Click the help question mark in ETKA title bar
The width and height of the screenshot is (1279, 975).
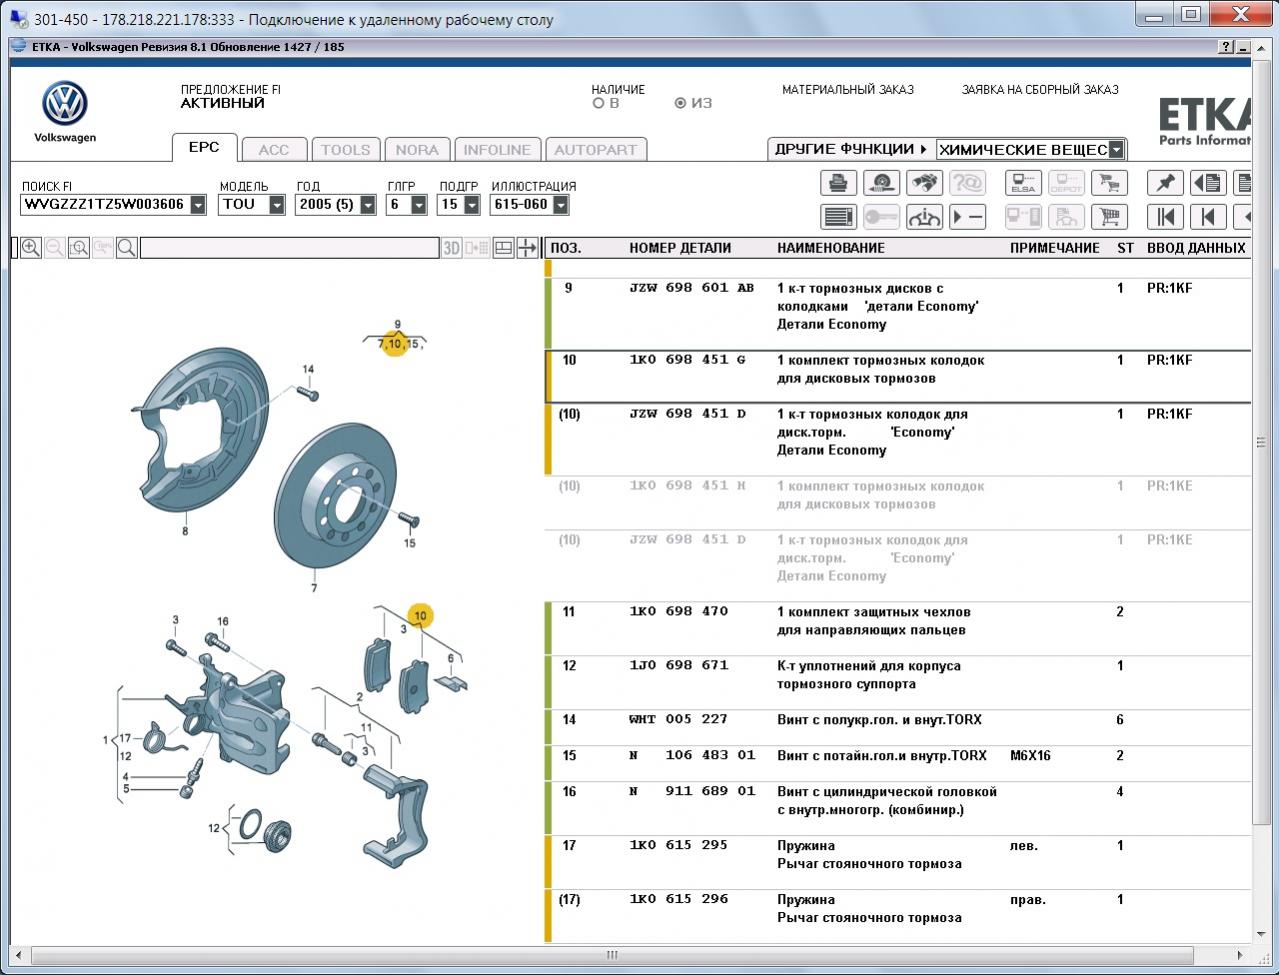pos(1226,47)
